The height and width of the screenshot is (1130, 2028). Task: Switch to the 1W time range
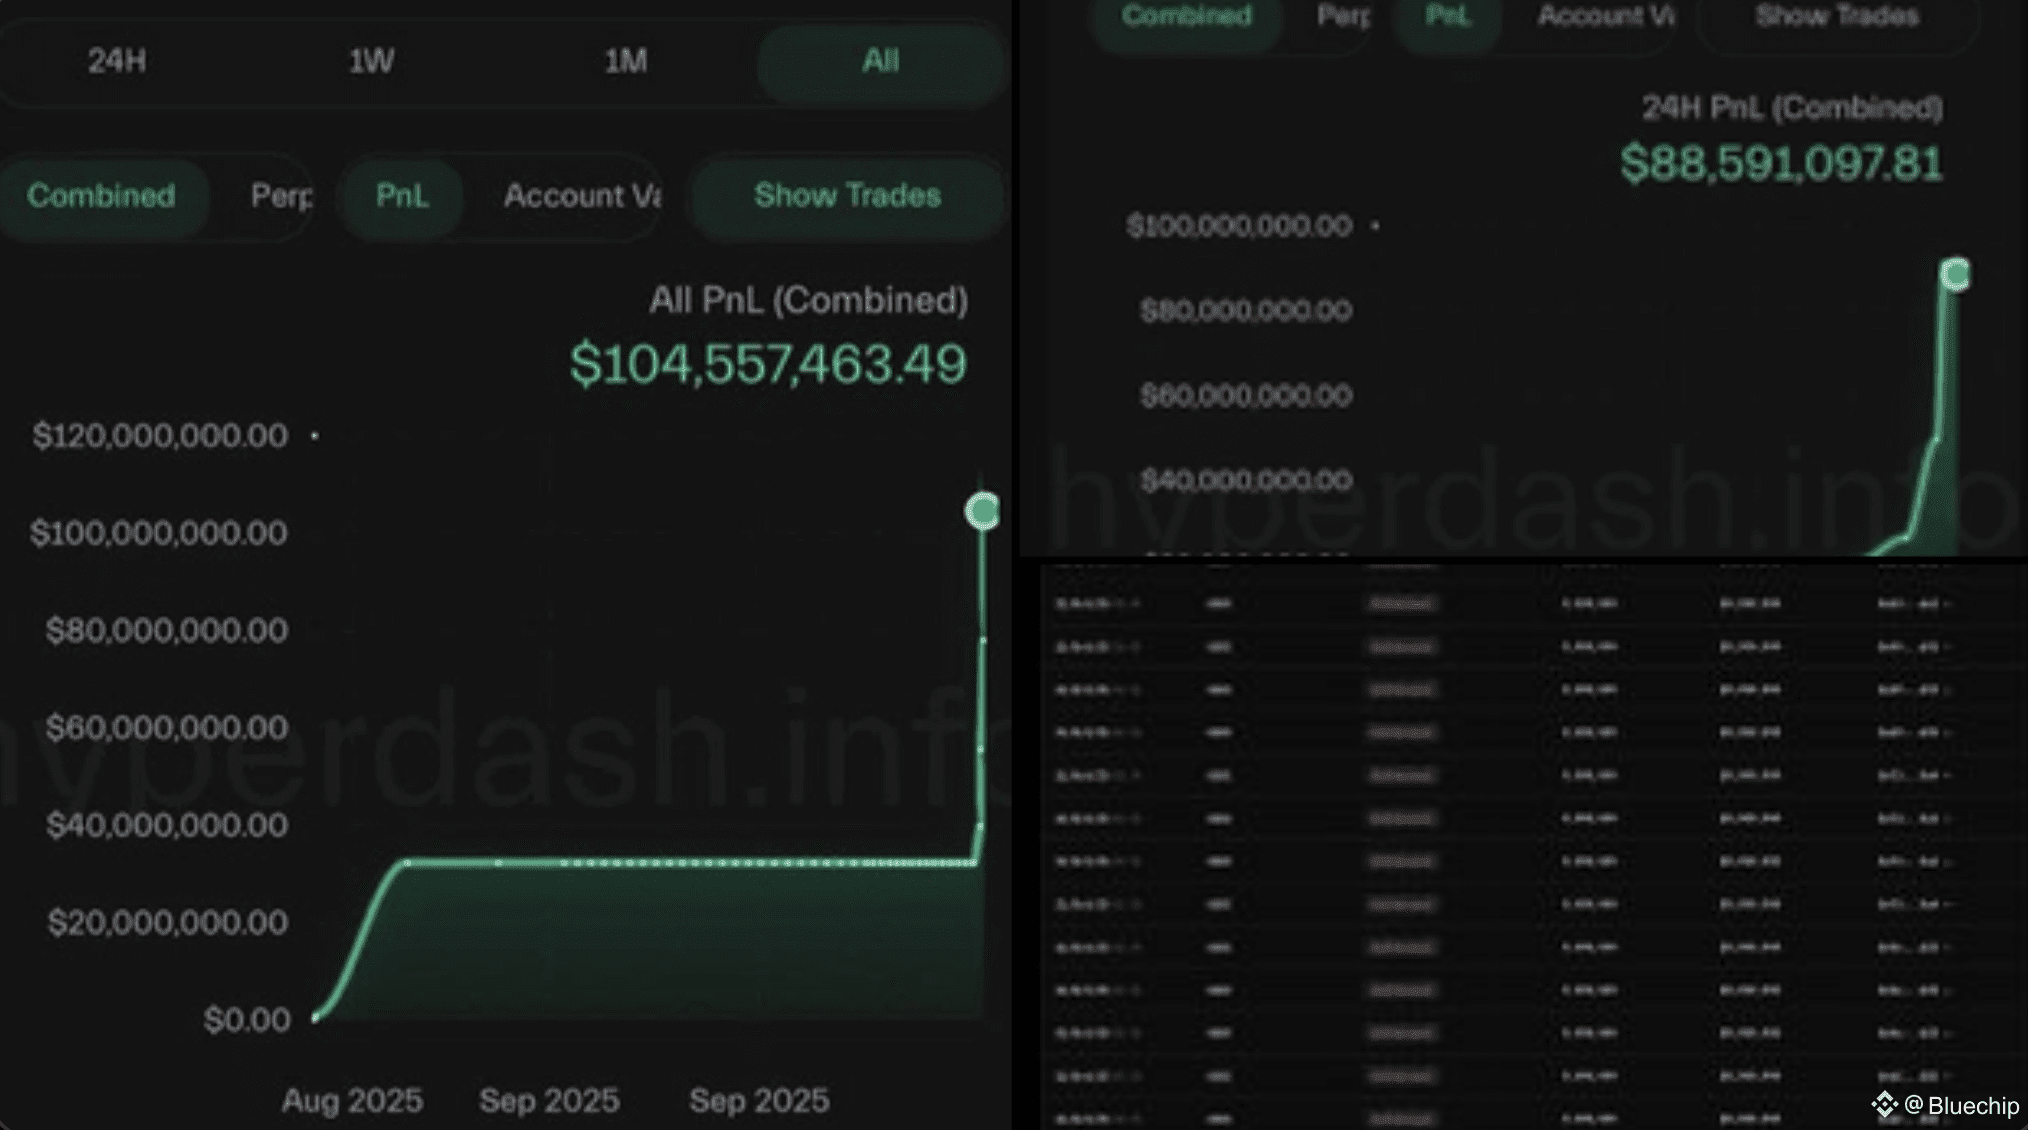click(371, 61)
